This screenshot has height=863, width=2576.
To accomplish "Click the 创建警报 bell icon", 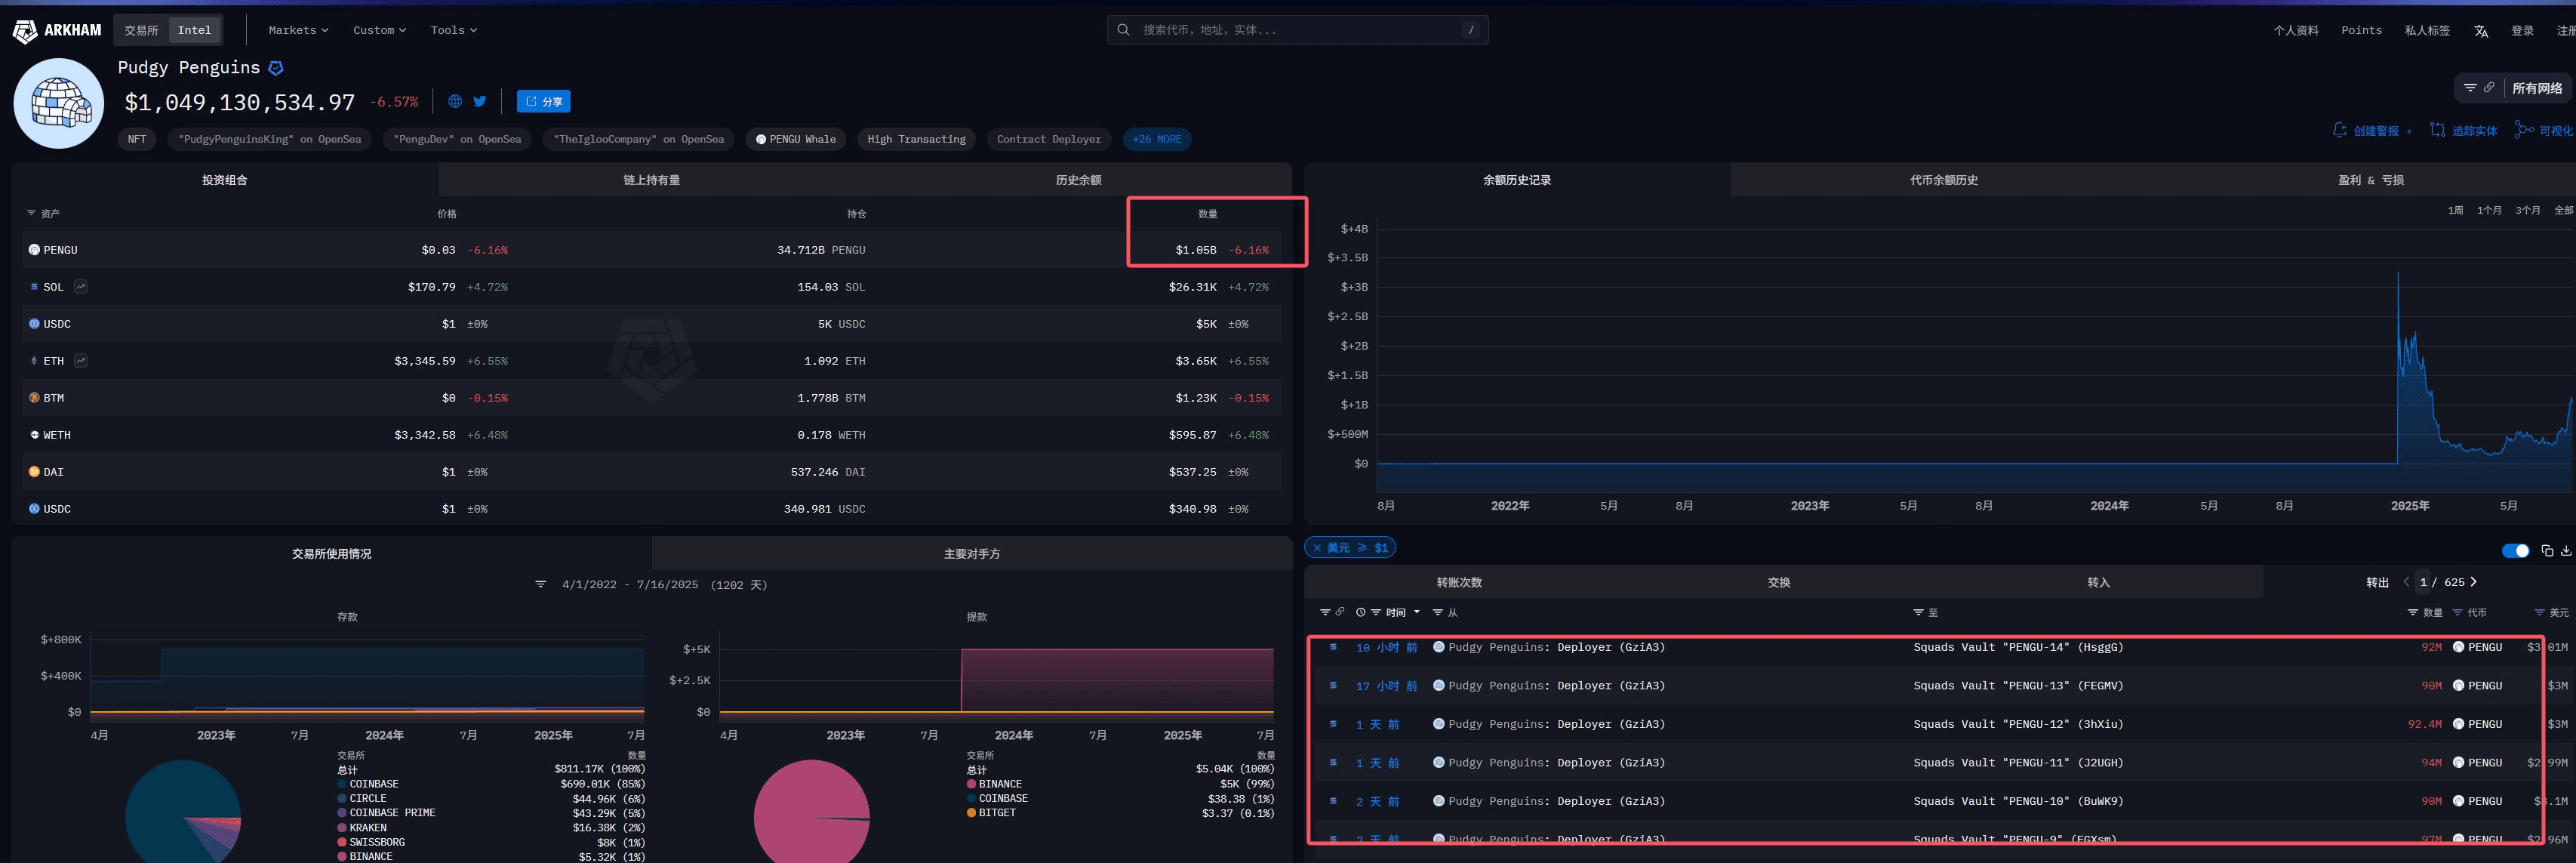I will pos(2339,130).
